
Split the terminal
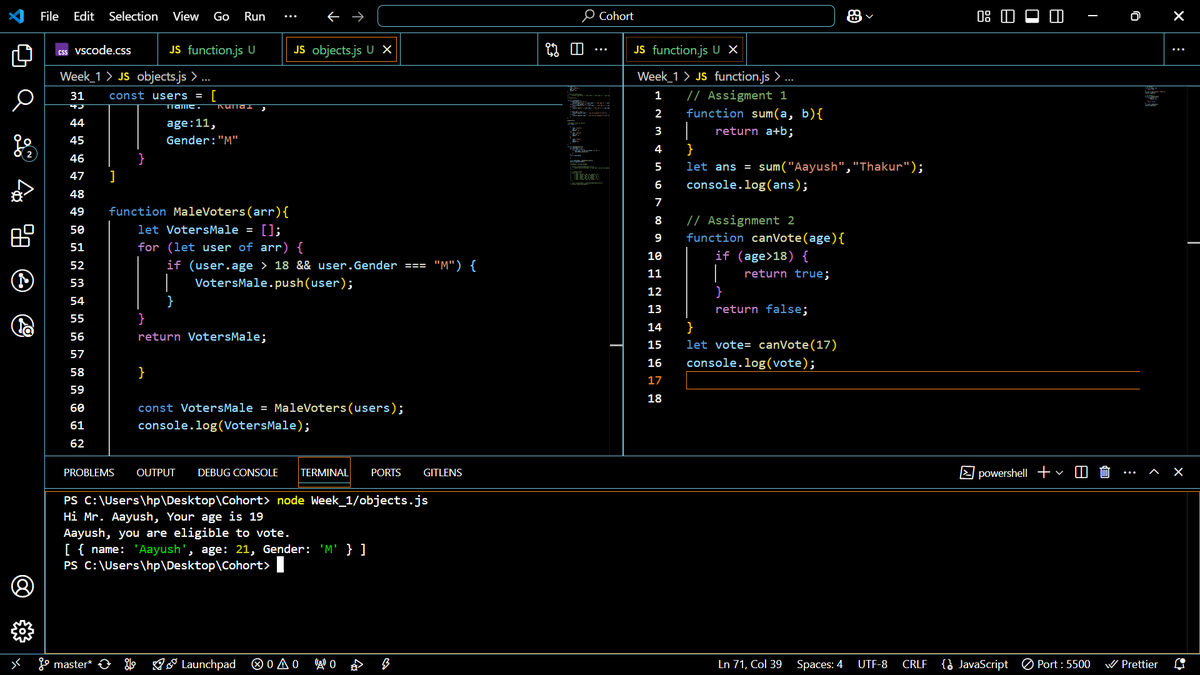click(1081, 472)
